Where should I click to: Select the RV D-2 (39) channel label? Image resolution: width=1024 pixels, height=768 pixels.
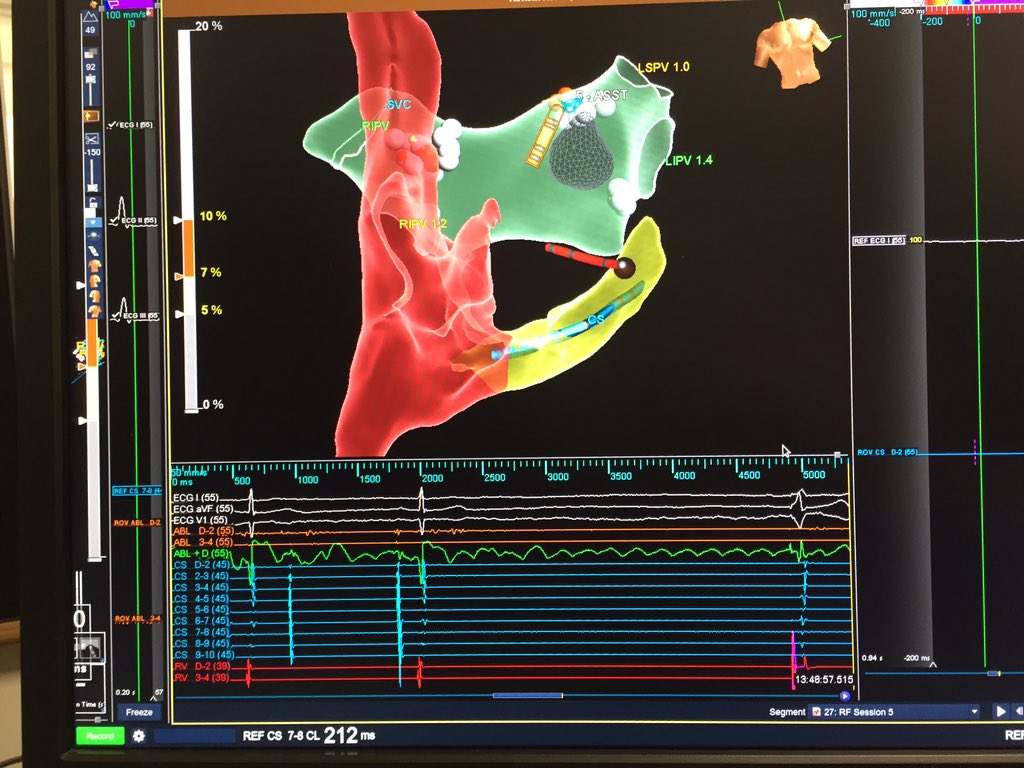point(202,666)
